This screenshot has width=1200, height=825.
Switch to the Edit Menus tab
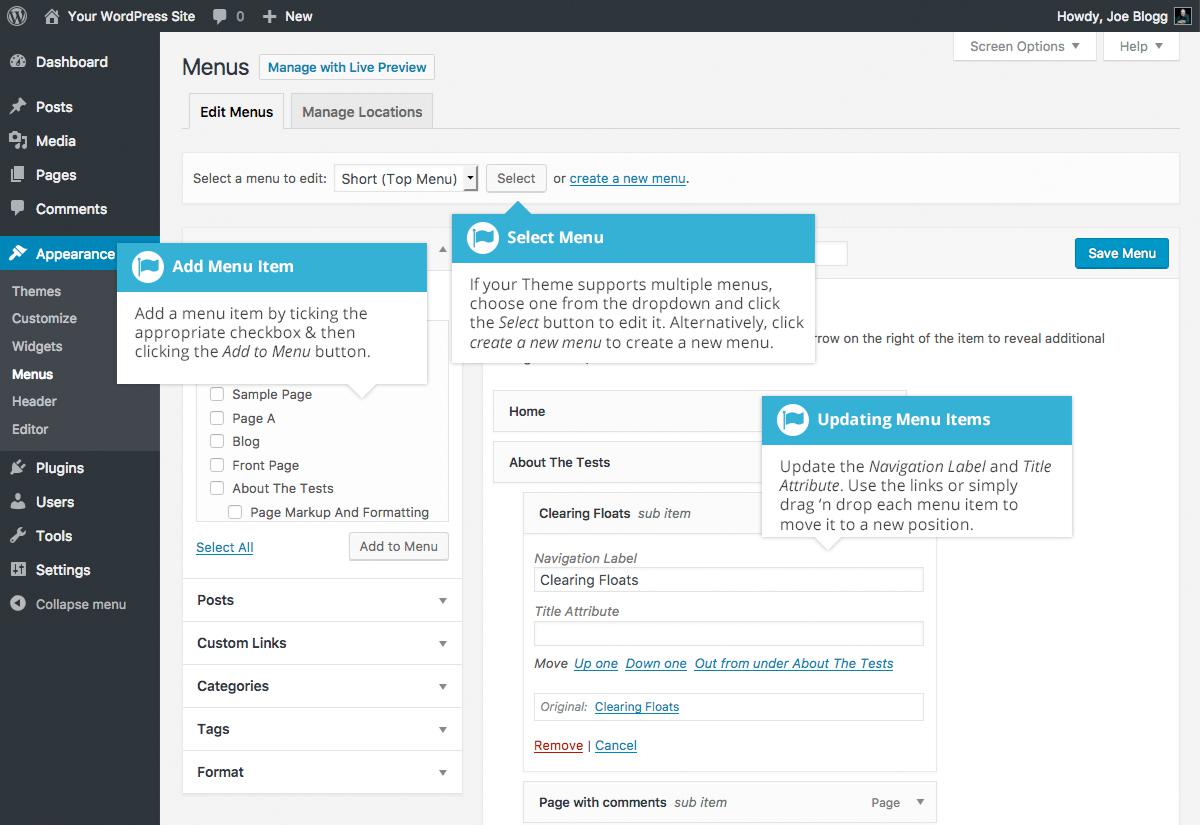coord(237,112)
